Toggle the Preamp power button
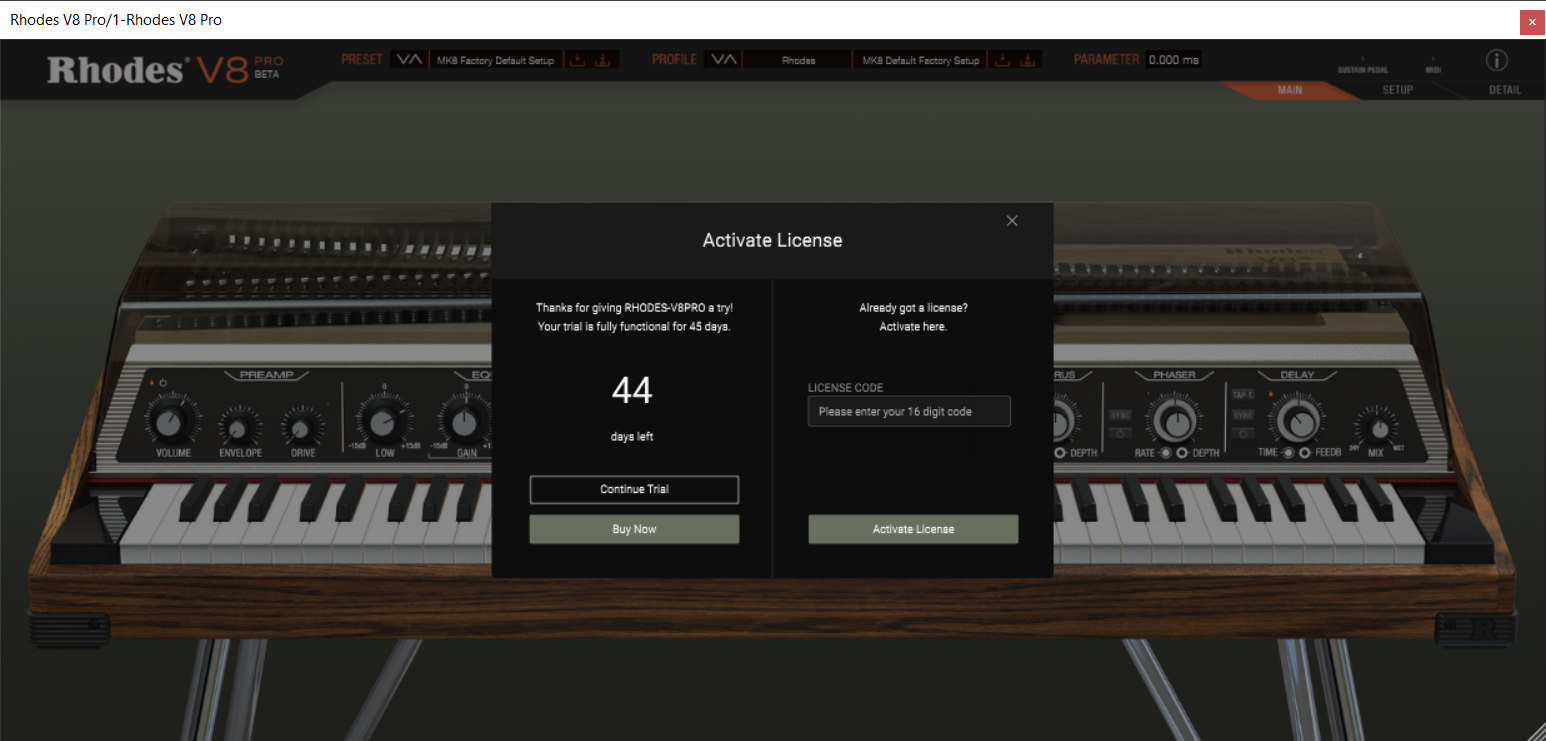This screenshot has width=1546, height=741. coord(163,383)
